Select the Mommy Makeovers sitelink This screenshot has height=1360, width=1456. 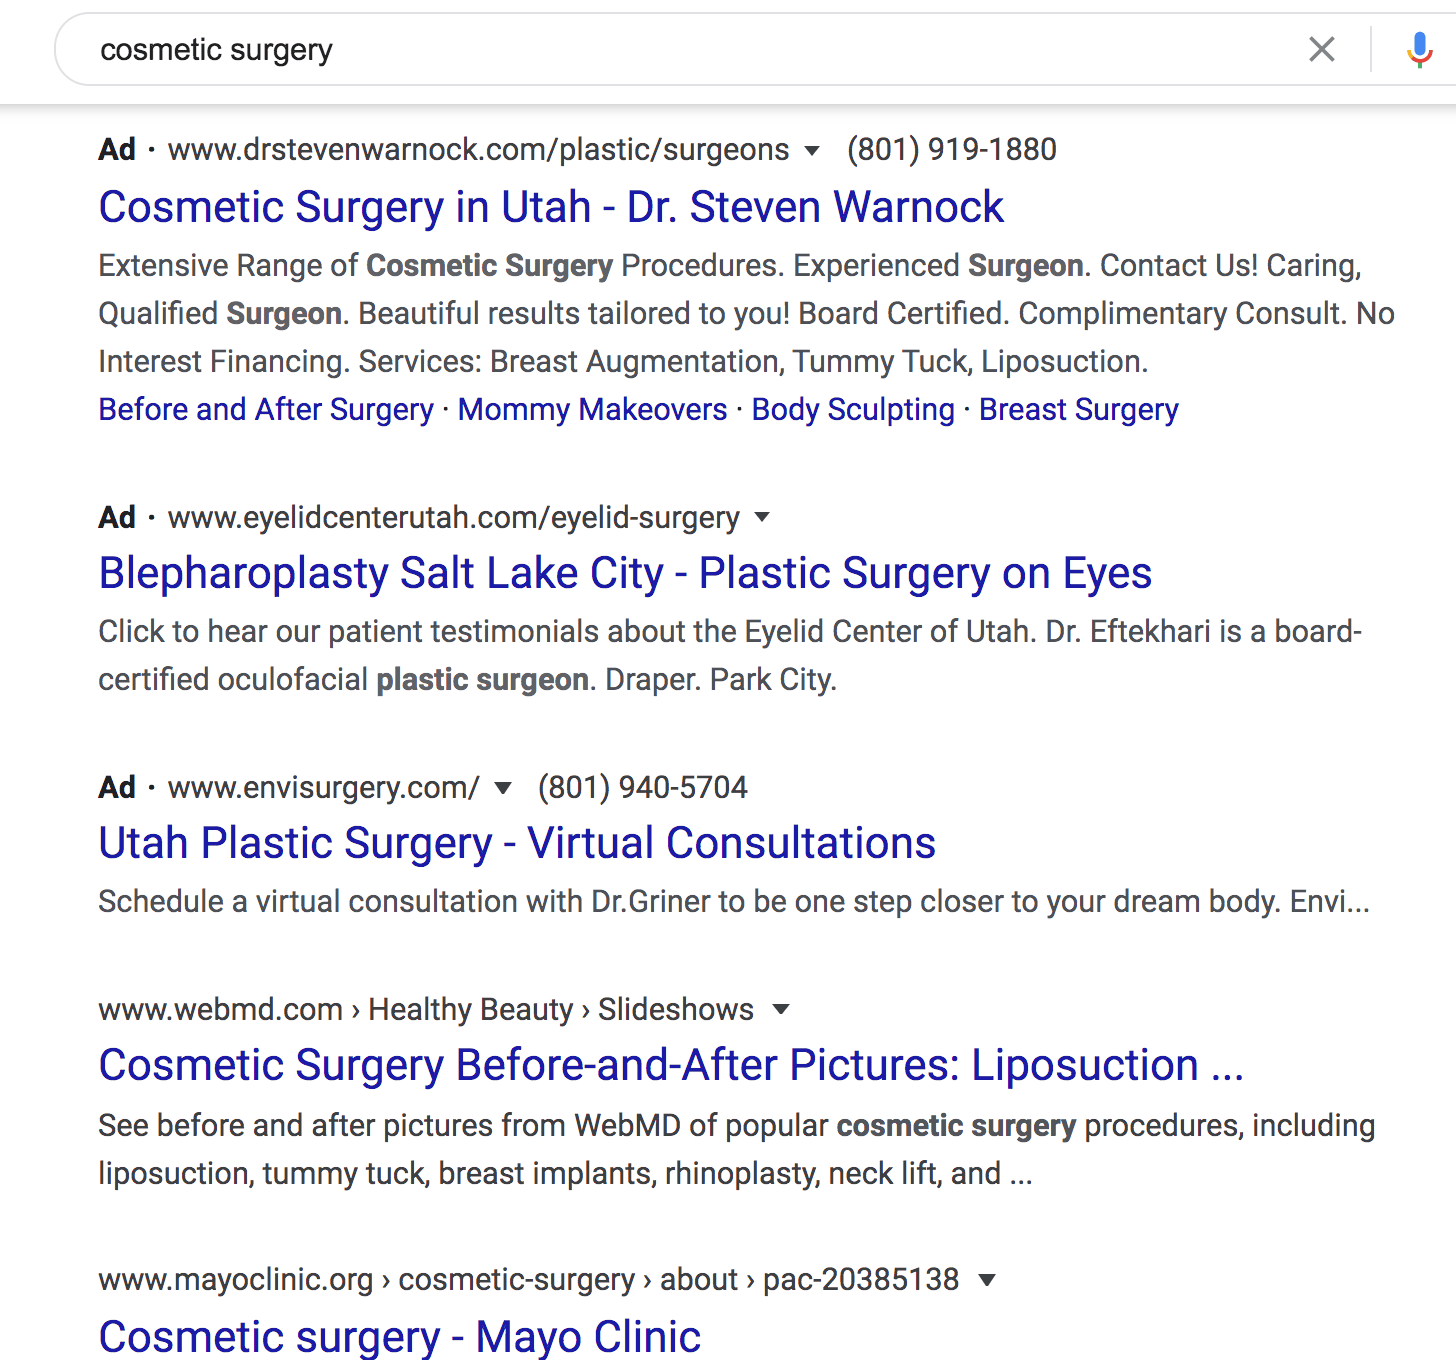pyautogui.click(x=592, y=410)
